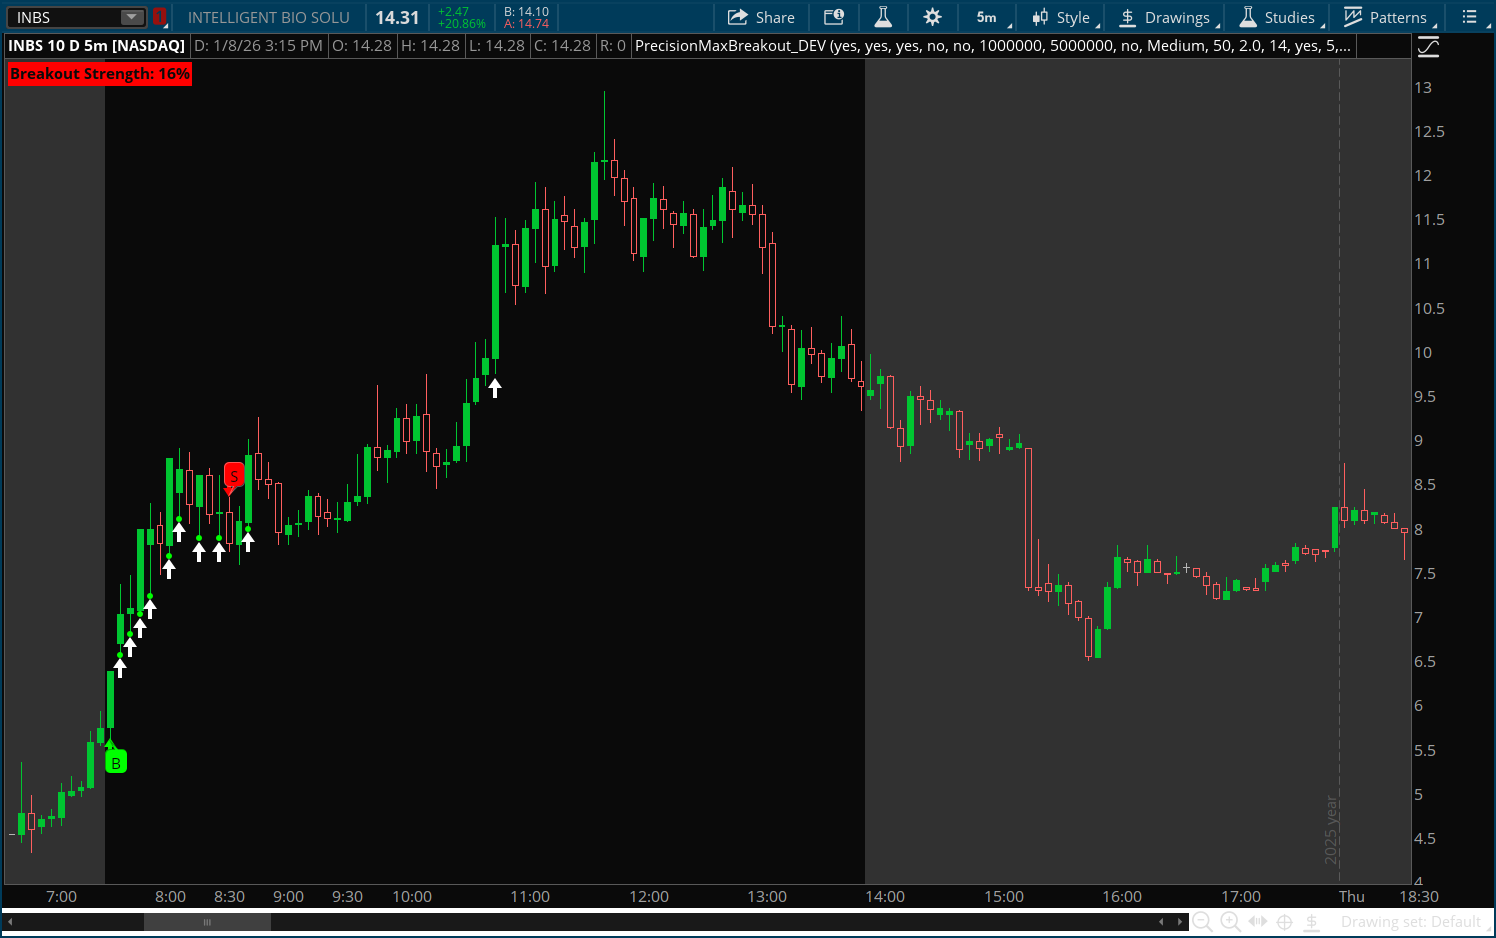The height and width of the screenshot is (938, 1496).
Task: Click the price level drawing tool icon
Action: (x=1312, y=922)
